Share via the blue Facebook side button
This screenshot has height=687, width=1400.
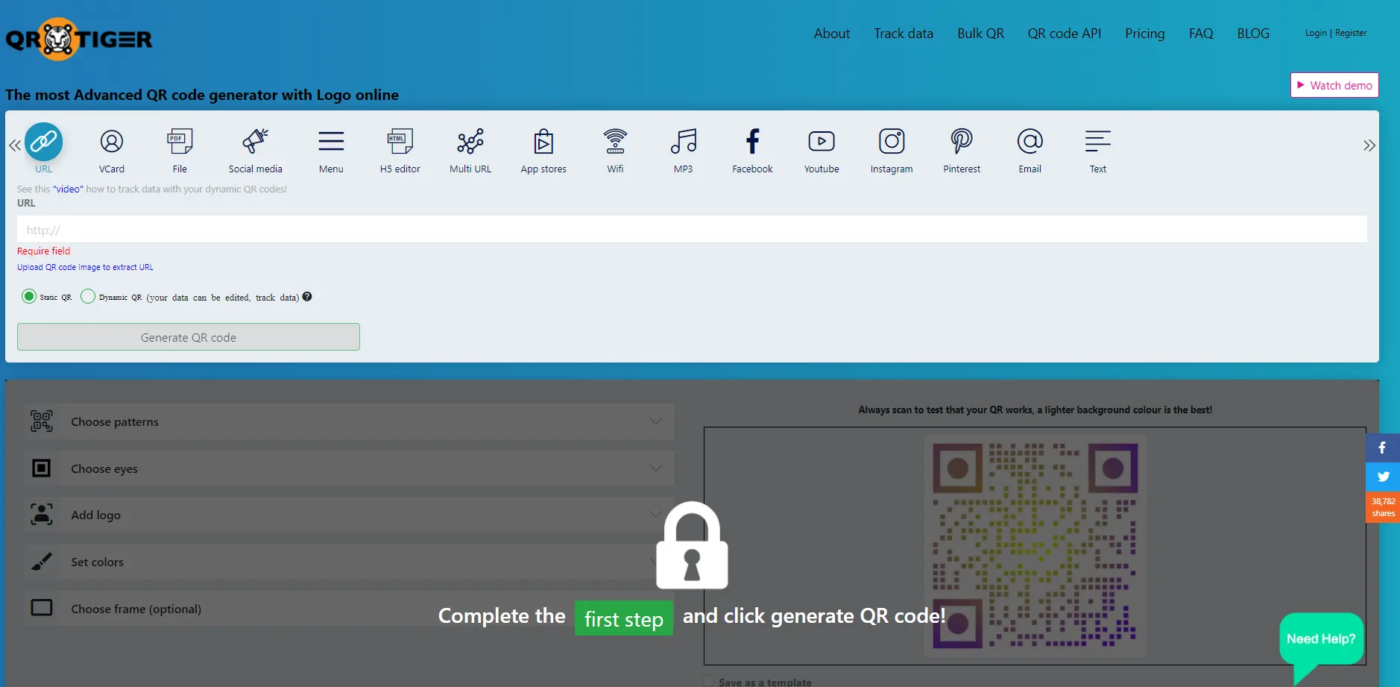click(x=1383, y=448)
